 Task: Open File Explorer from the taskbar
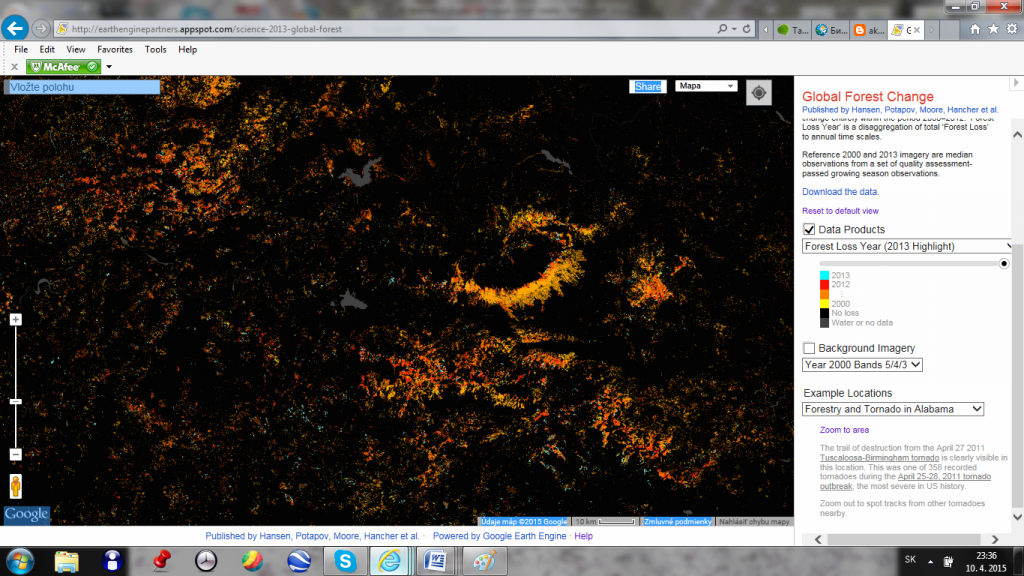[67, 562]
